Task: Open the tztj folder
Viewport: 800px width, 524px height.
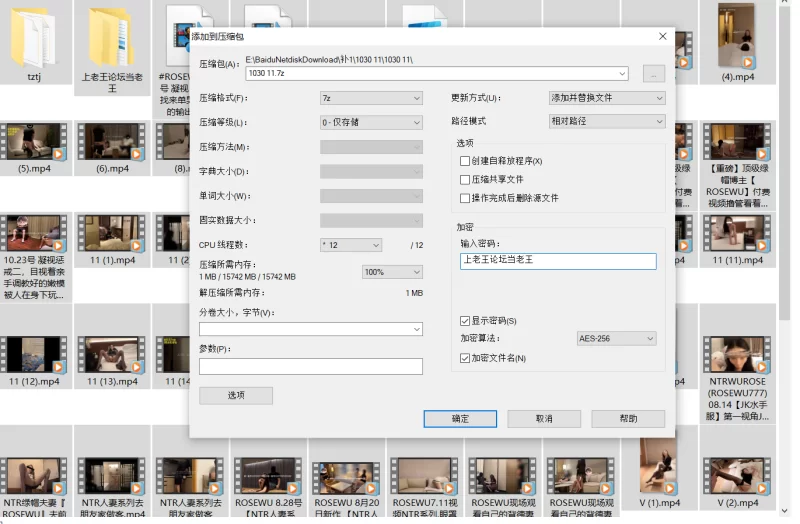Action: pyautogui.click(x=34, y=40)
